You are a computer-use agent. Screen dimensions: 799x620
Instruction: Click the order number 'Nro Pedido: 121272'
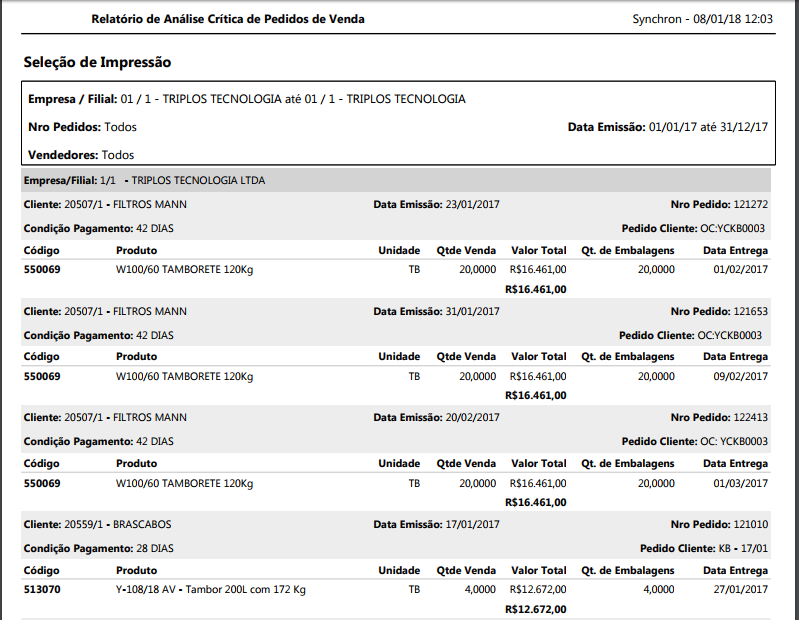pyautogui.click(x=719, y=204)
